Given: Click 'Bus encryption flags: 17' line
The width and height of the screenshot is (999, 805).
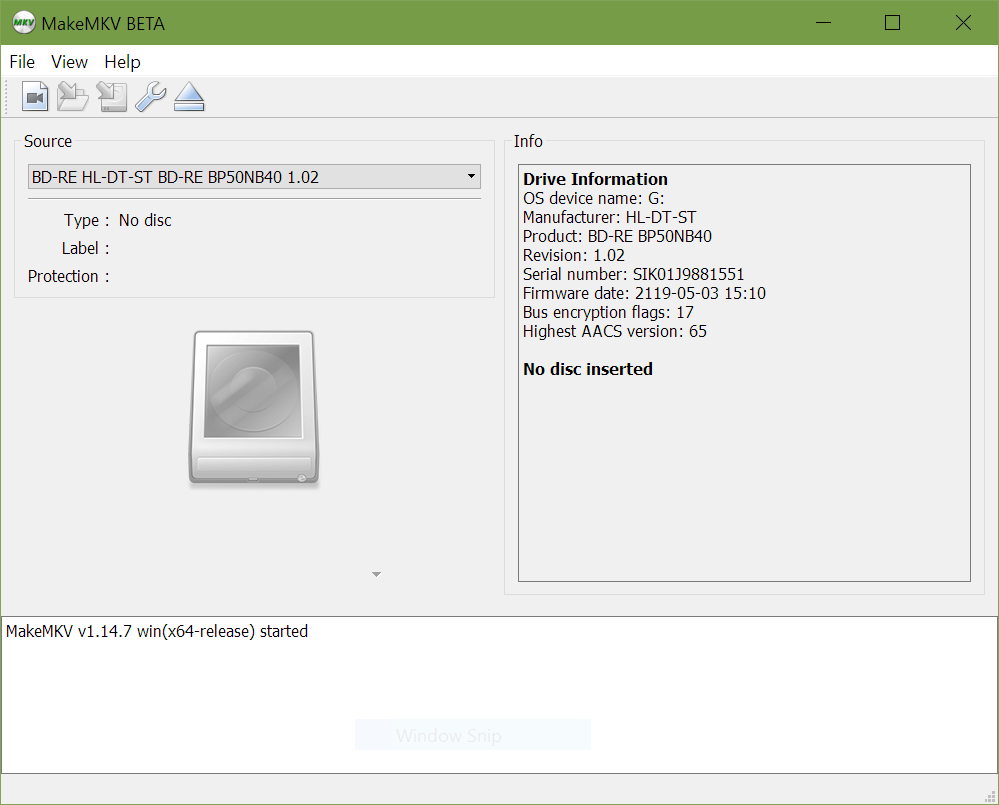Looking at the screenshot, I should tap(608, 313).
